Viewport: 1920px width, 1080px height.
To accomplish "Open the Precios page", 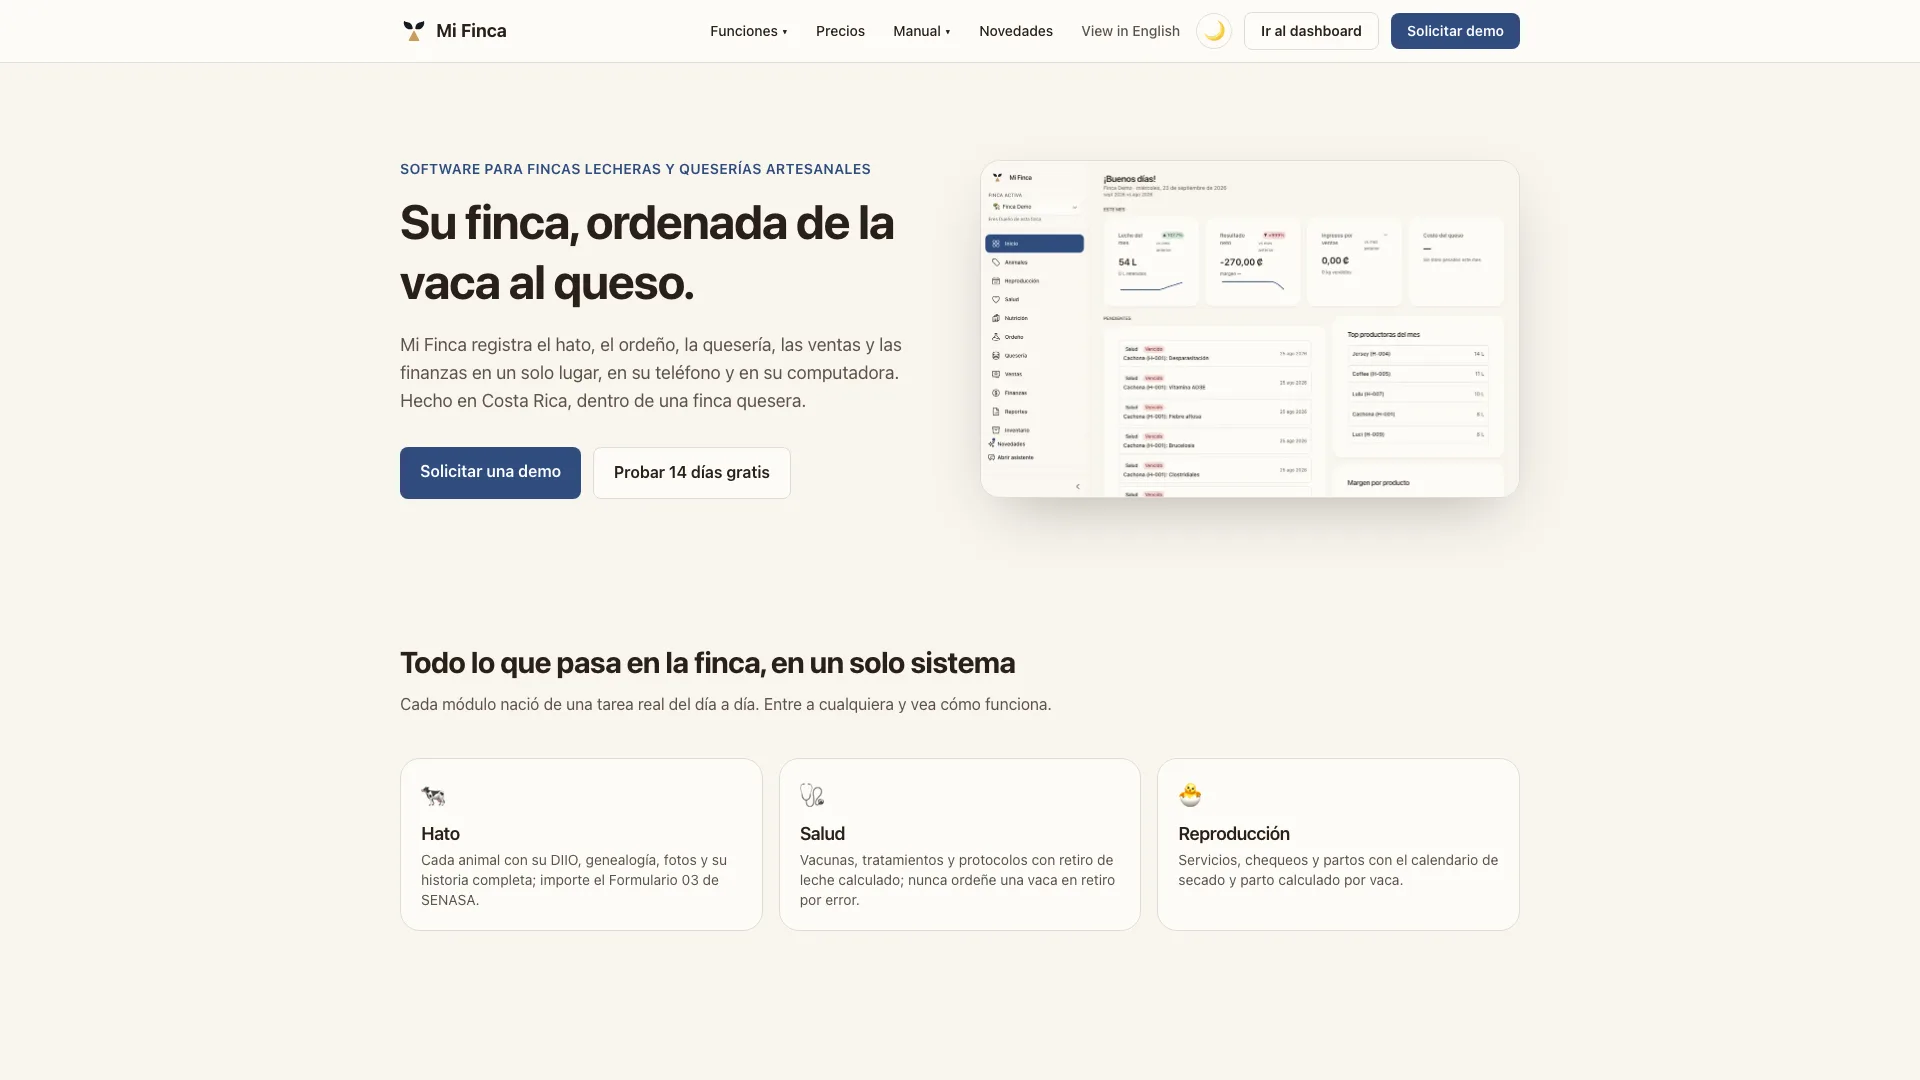I will 840,31.
